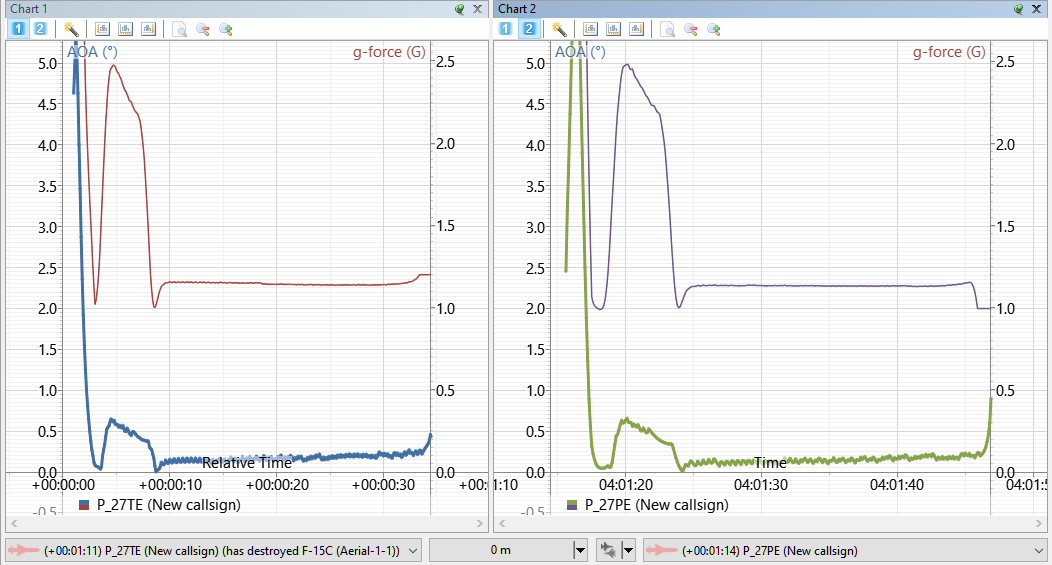This screenshot has width=1052, height=565.
Task: Zoom out using Chart 2 magnifier minus
Action: pyautogui.click(x=690, y=29)
